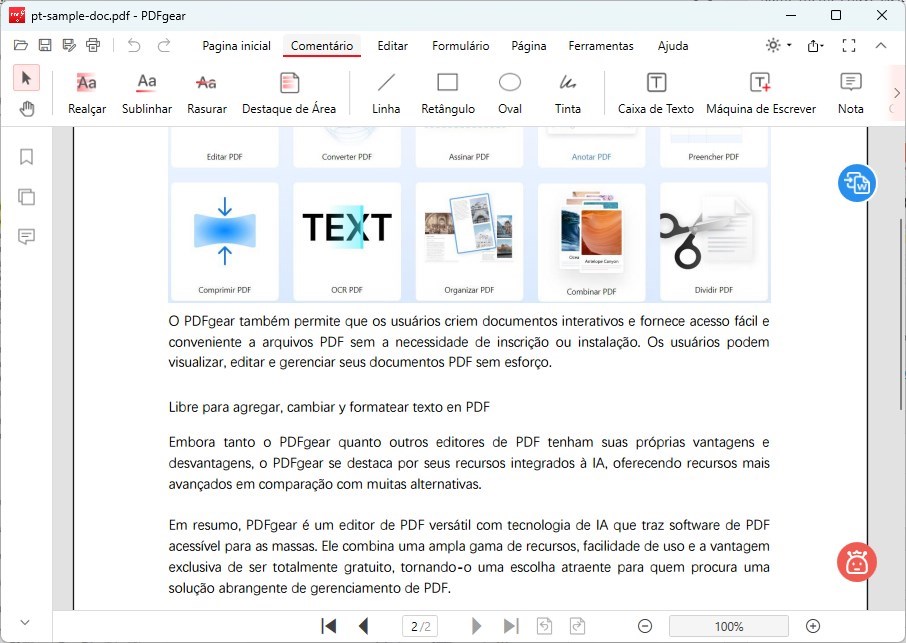Viewport: 906px width, 643px height.
Task: Open the comments side panel
Action: pos(27,236)
